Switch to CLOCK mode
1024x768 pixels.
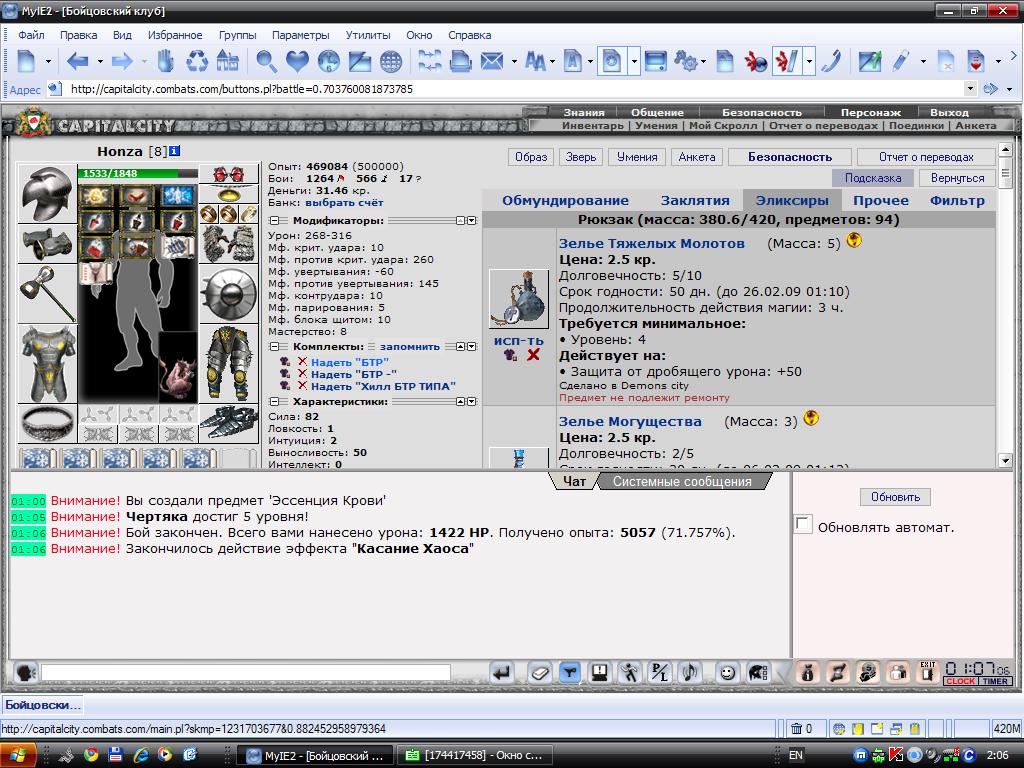coord(961,681)
